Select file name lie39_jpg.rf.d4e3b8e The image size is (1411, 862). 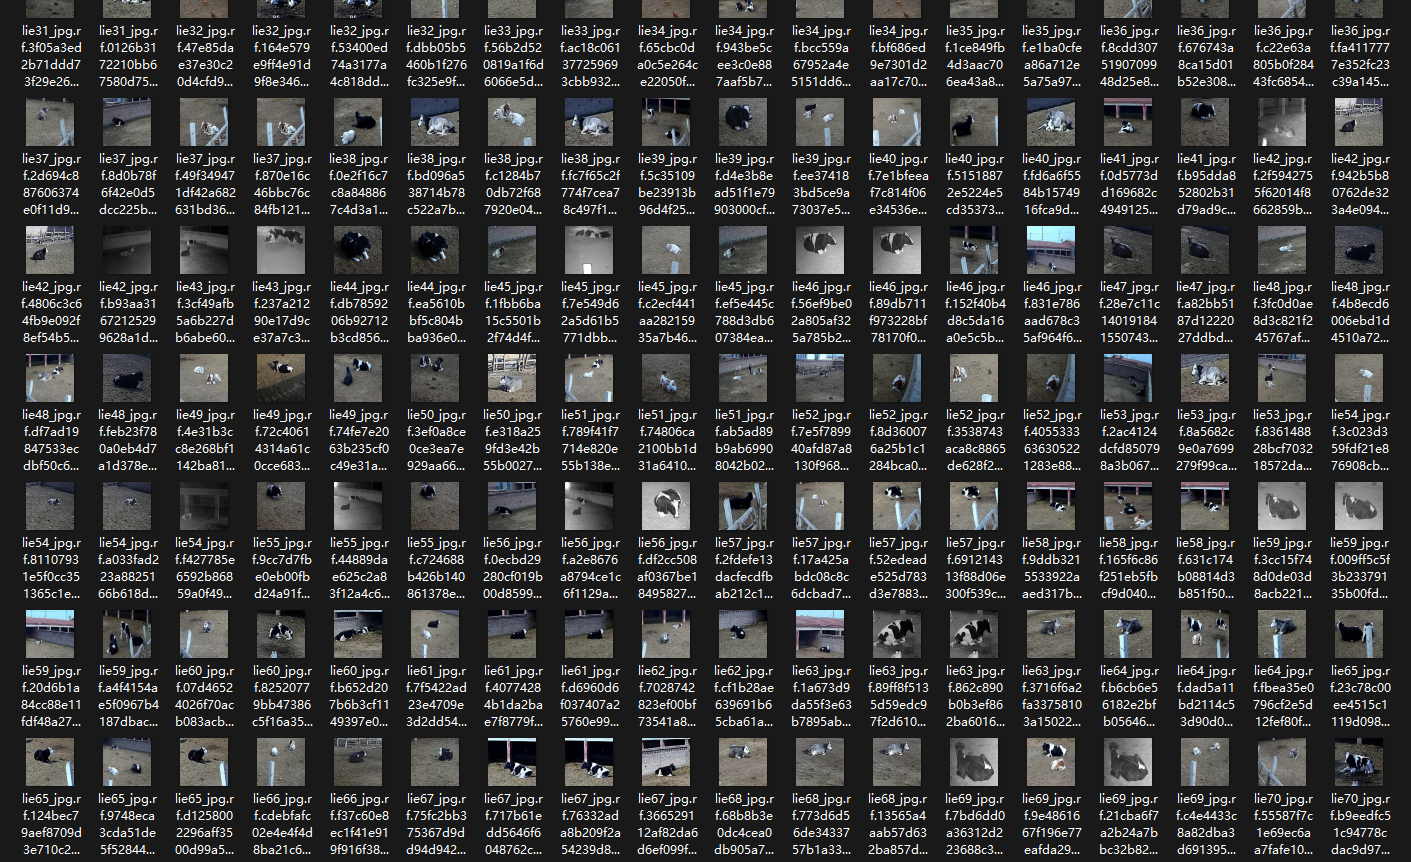[743, 185]
